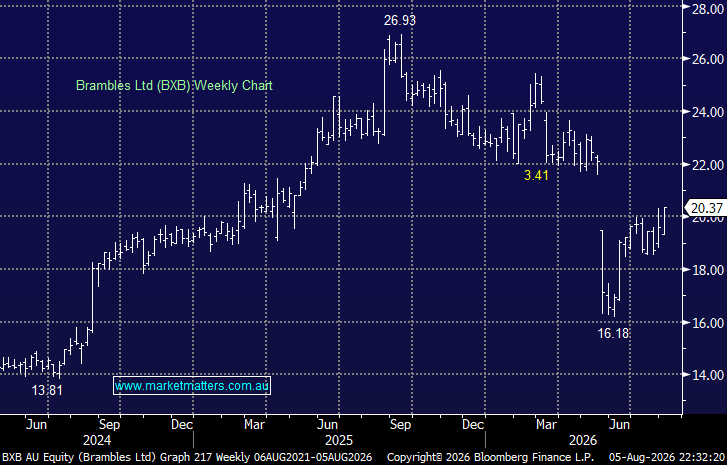Screen dimensions: 727x465
Task: Click 'Graph 217 Weekly 06AUG2021-05AUG2026' in the footer
Action: (x=266, y=457)
